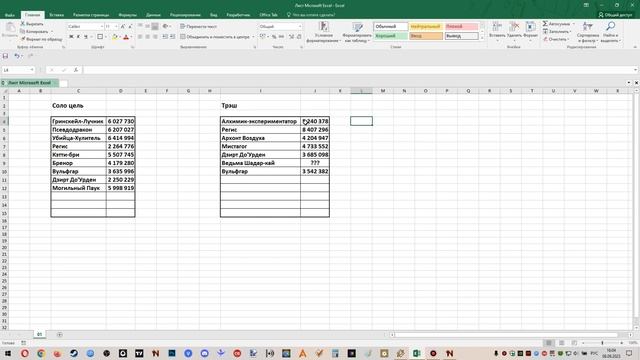Switch to the Данные tab
Screen dimensions: 640x360
point(153,15)
